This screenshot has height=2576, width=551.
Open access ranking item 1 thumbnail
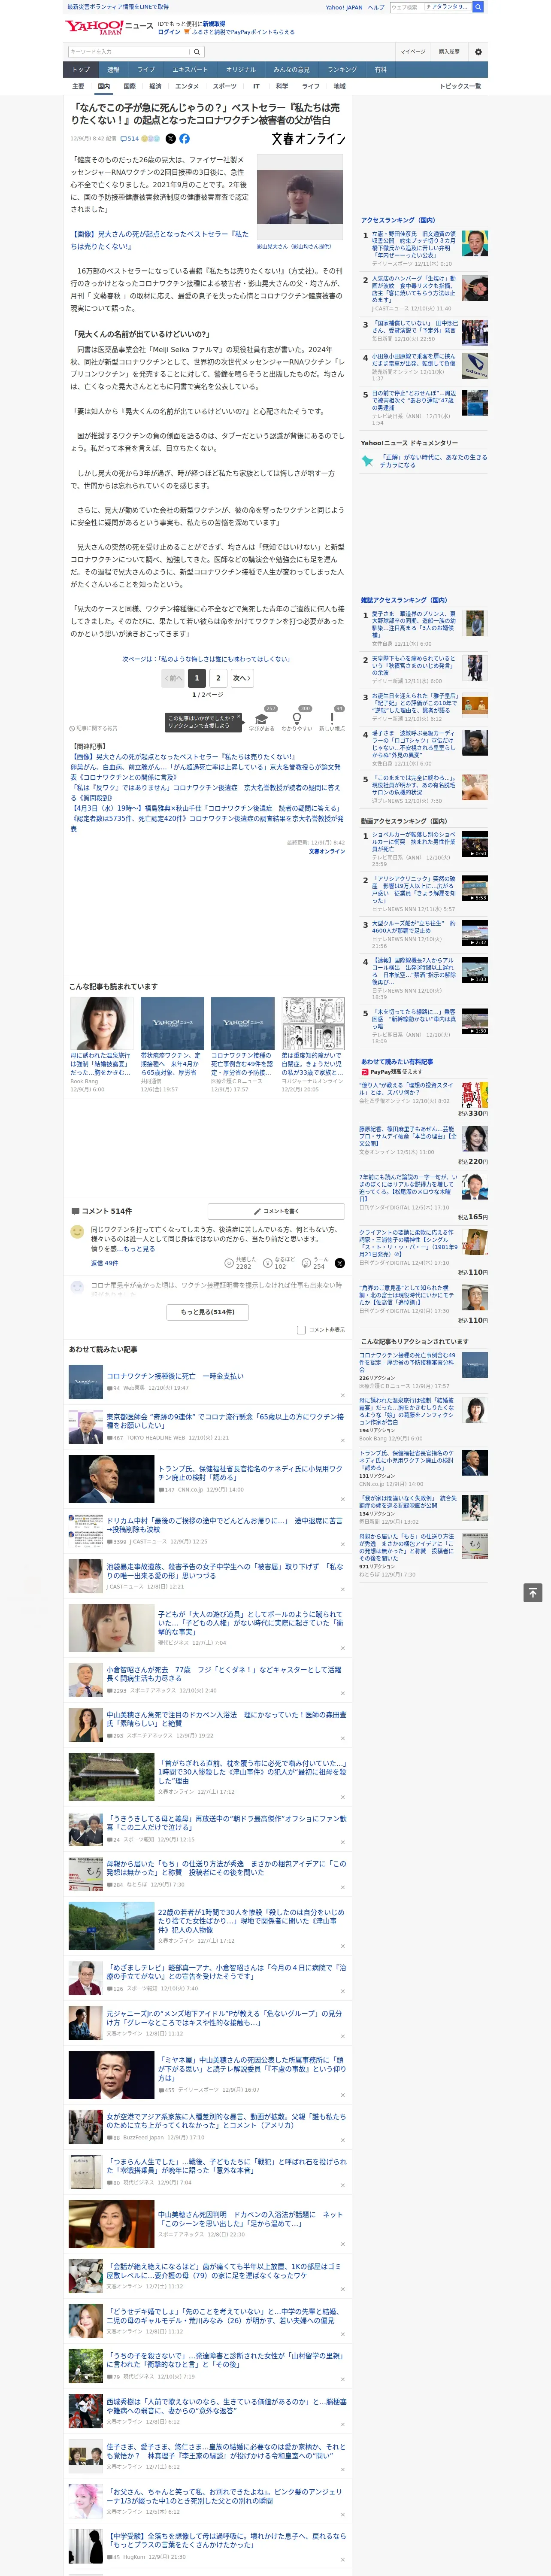[475, 243]
